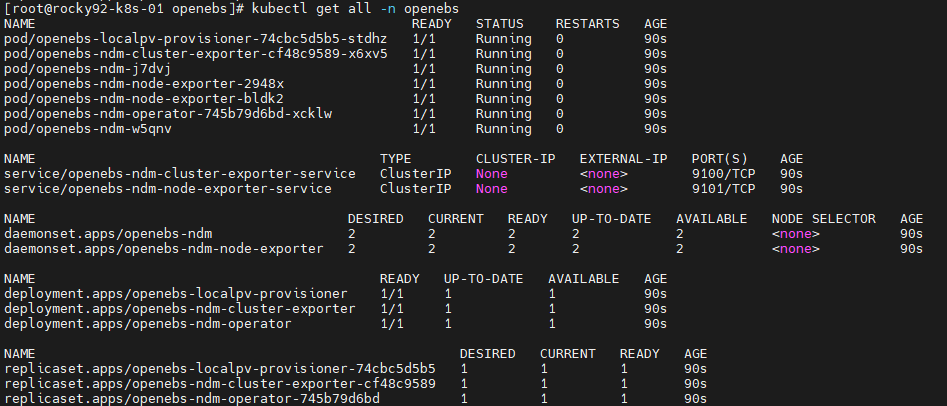Image resolution: width=947 pixels, height=406 pixels.
Task: Click AGE 90s of openebs-ndm-node-exporter daemonset
Action: (911, 249)
